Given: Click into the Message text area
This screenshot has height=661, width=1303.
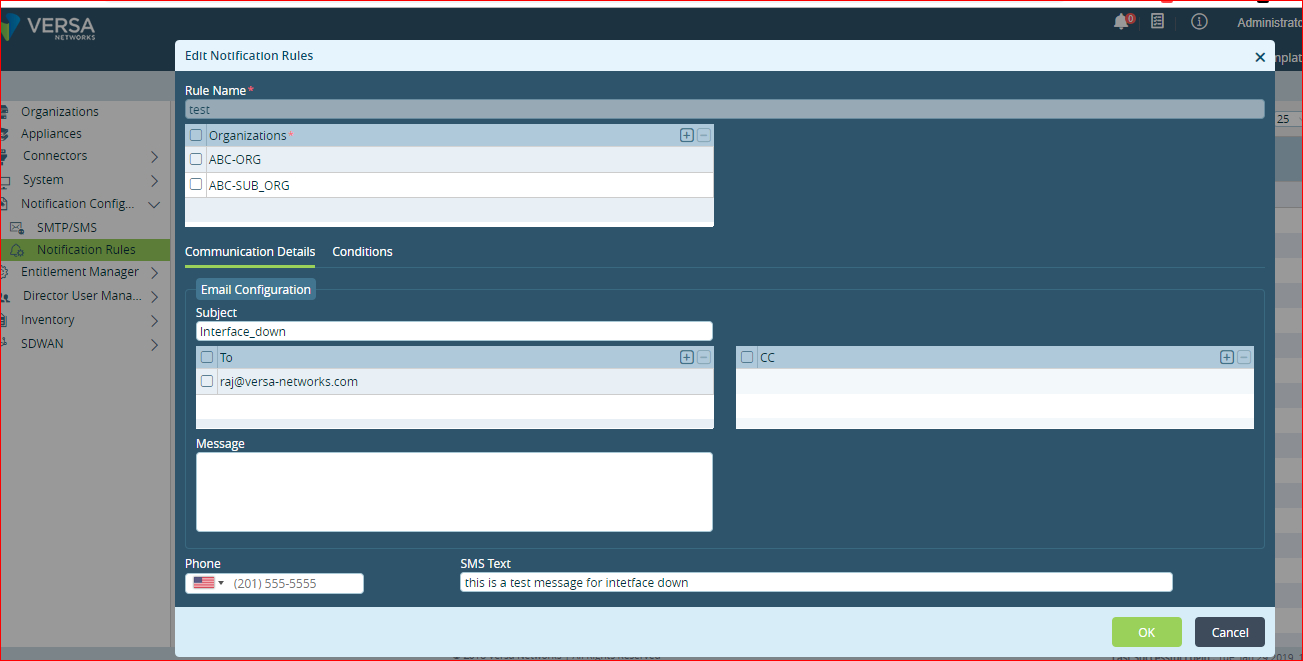Looking at the screenshot, I should pos(454,492).
